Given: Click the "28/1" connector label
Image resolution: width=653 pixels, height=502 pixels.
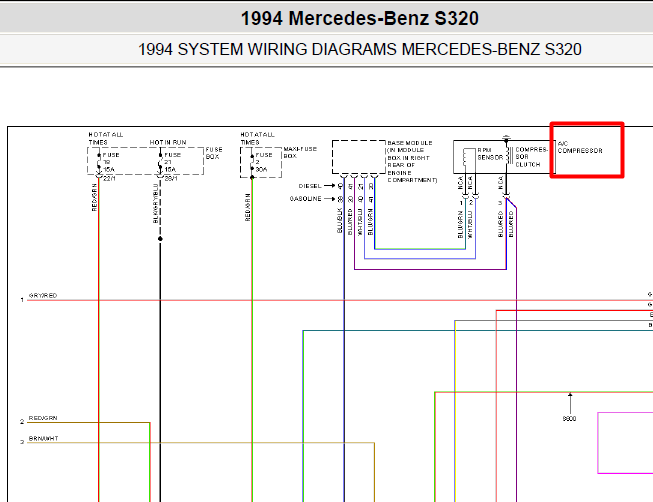Looking at the screenshot, I should tap(171, 179).
